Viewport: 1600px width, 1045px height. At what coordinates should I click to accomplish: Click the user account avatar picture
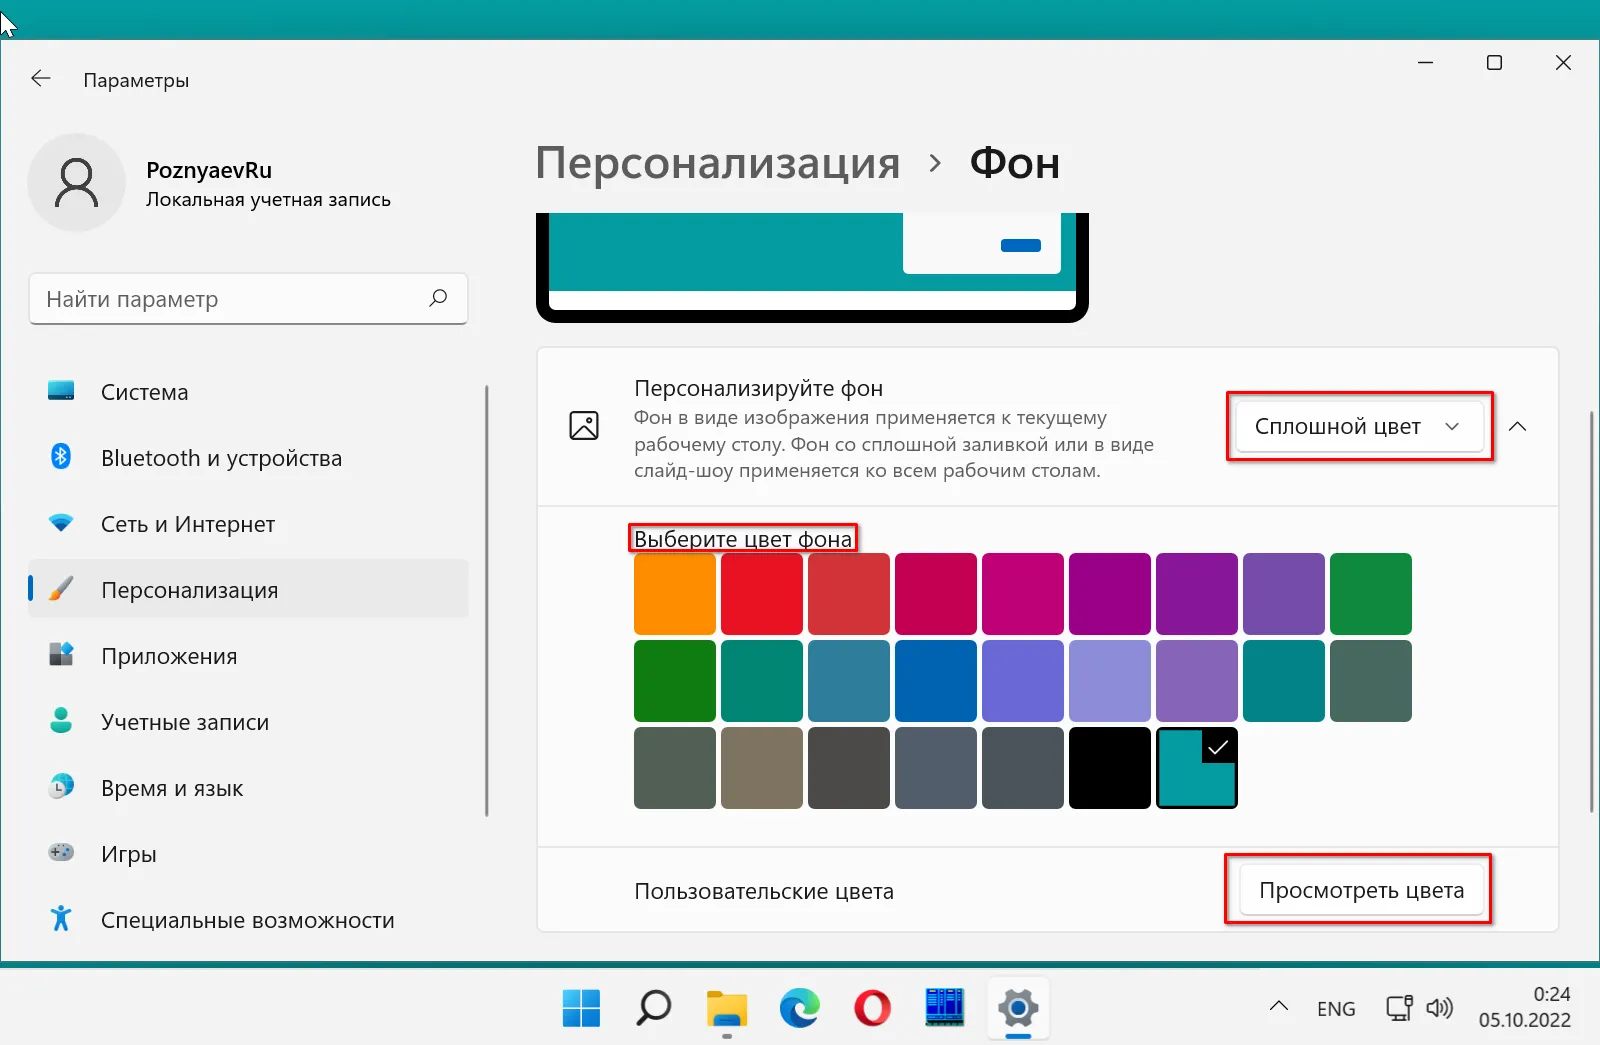77,183
